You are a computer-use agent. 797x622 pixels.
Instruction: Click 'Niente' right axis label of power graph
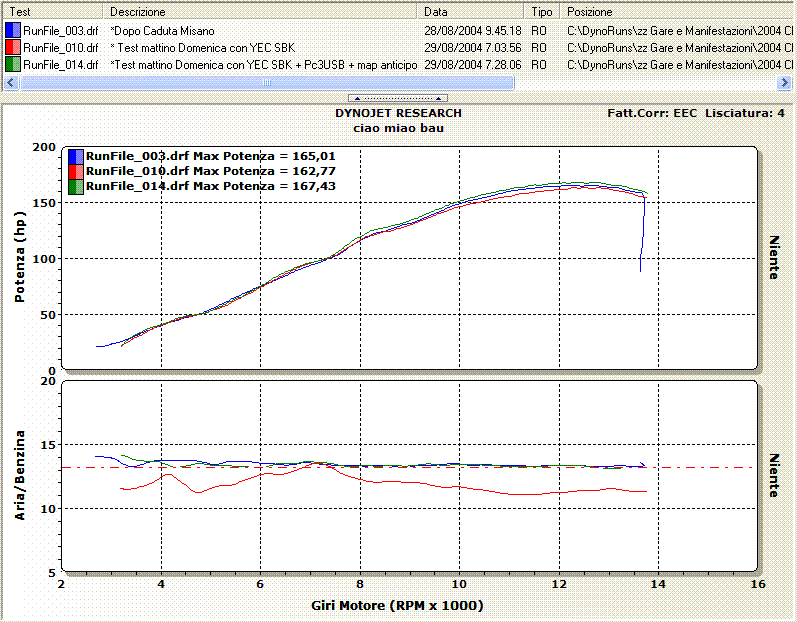click(774, 257)
